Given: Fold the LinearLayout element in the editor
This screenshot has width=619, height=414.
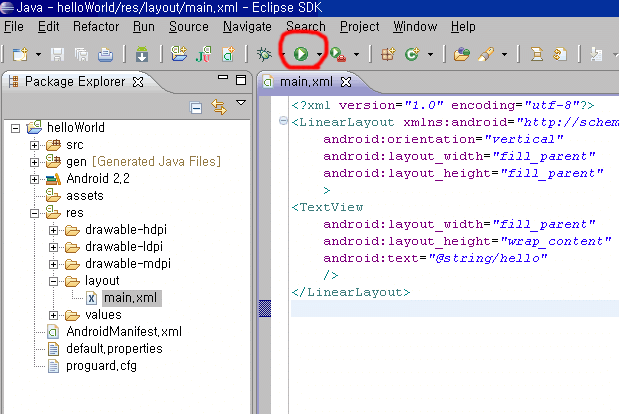Looking at the screenshot, I should click(283, 120).
